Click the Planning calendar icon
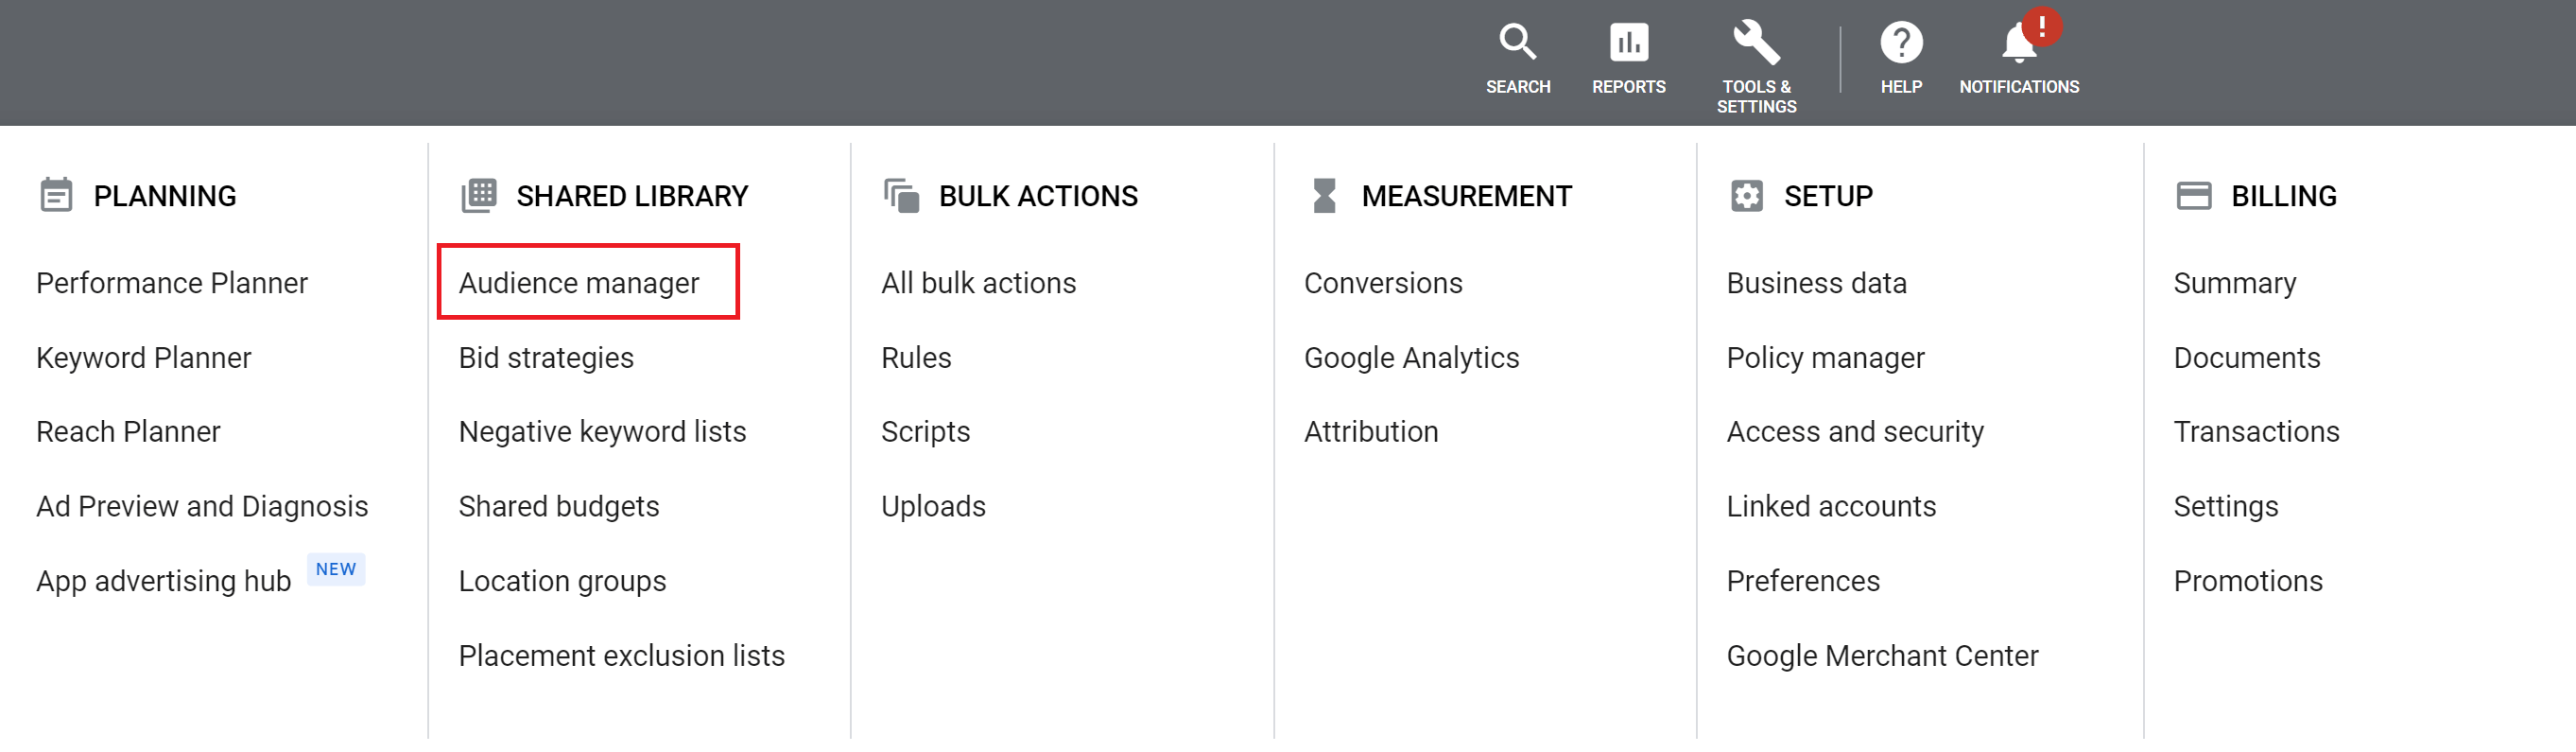2576x752 pixels. (56, 195)
